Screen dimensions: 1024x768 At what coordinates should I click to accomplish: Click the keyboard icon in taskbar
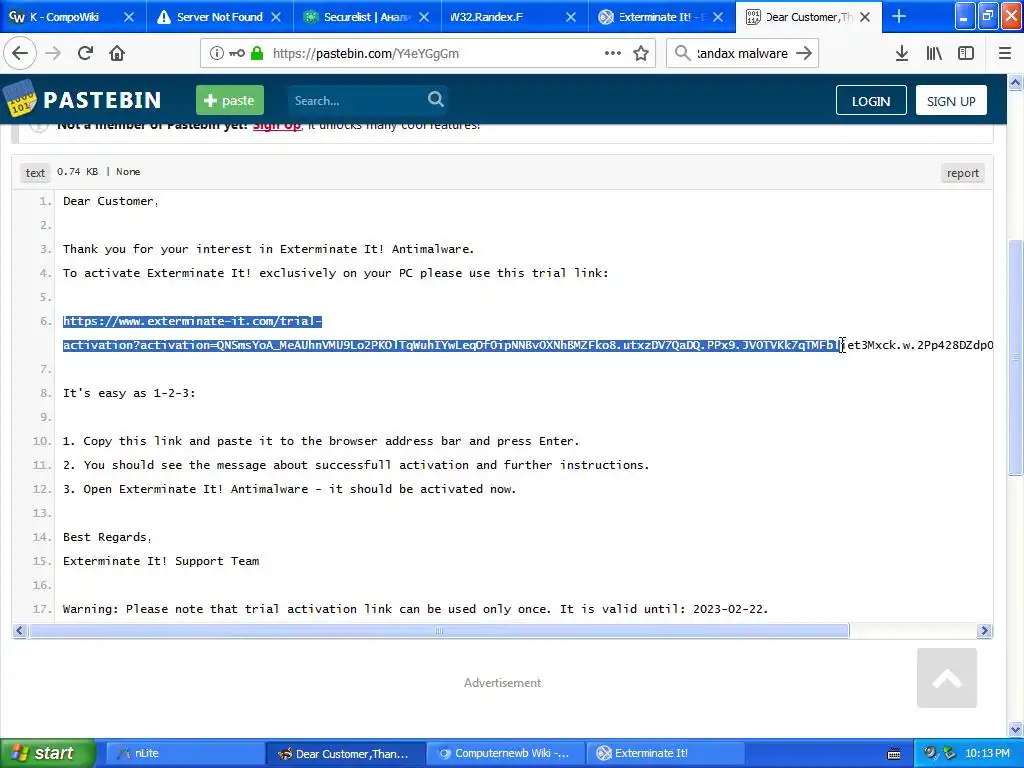point(894,754)
